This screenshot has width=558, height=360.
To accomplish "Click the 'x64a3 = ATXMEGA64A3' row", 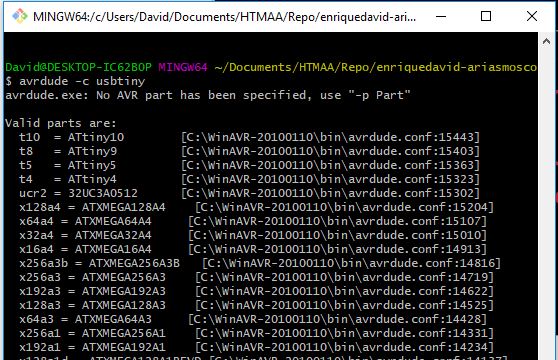I will [253, 319].
